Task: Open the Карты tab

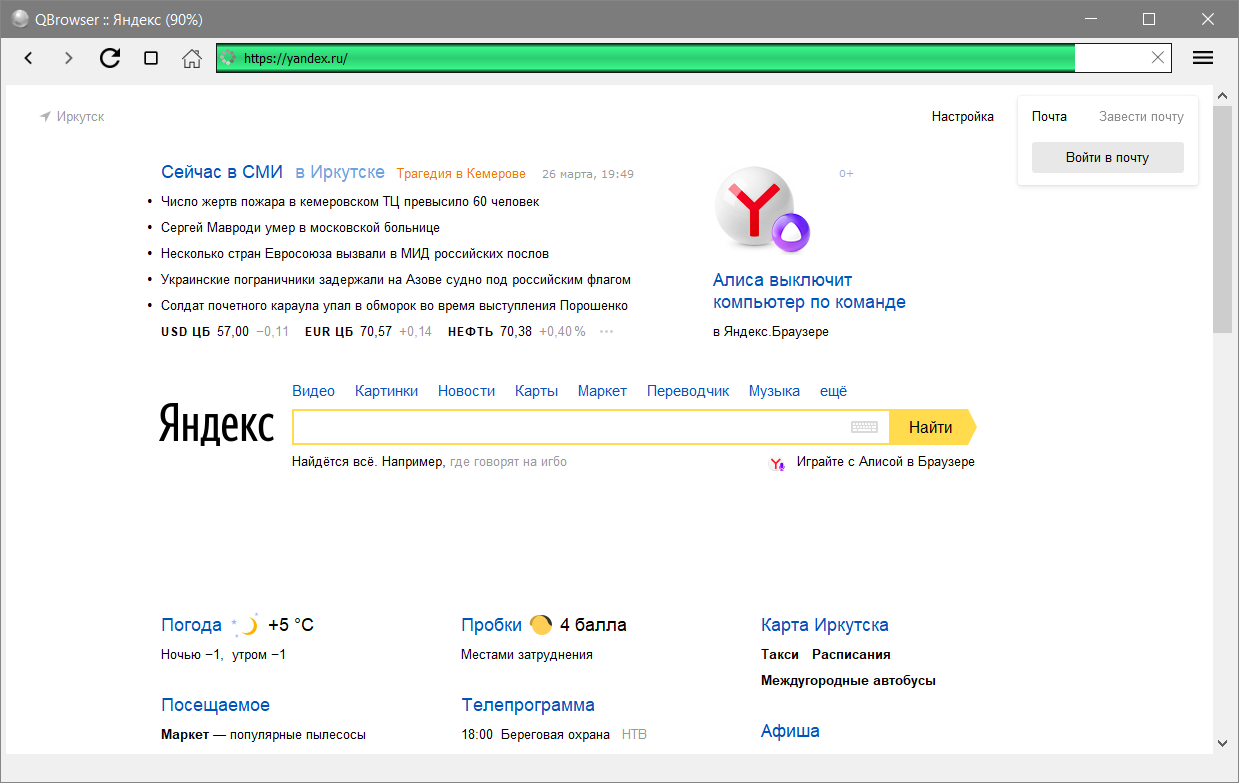Action: 536,391
